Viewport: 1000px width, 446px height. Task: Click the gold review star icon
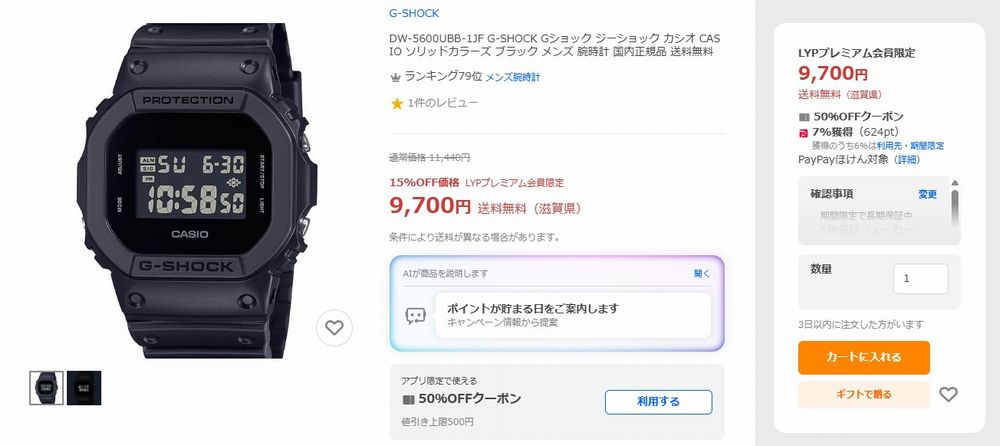[397, 103]
